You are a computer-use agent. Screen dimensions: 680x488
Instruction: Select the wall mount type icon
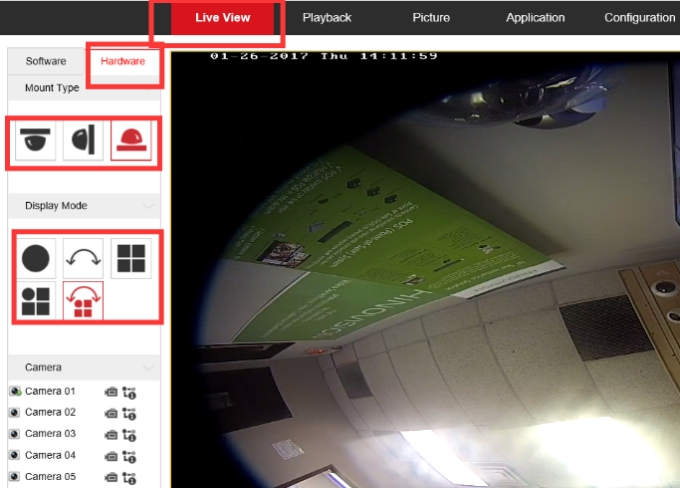click(x=82, y=141)
